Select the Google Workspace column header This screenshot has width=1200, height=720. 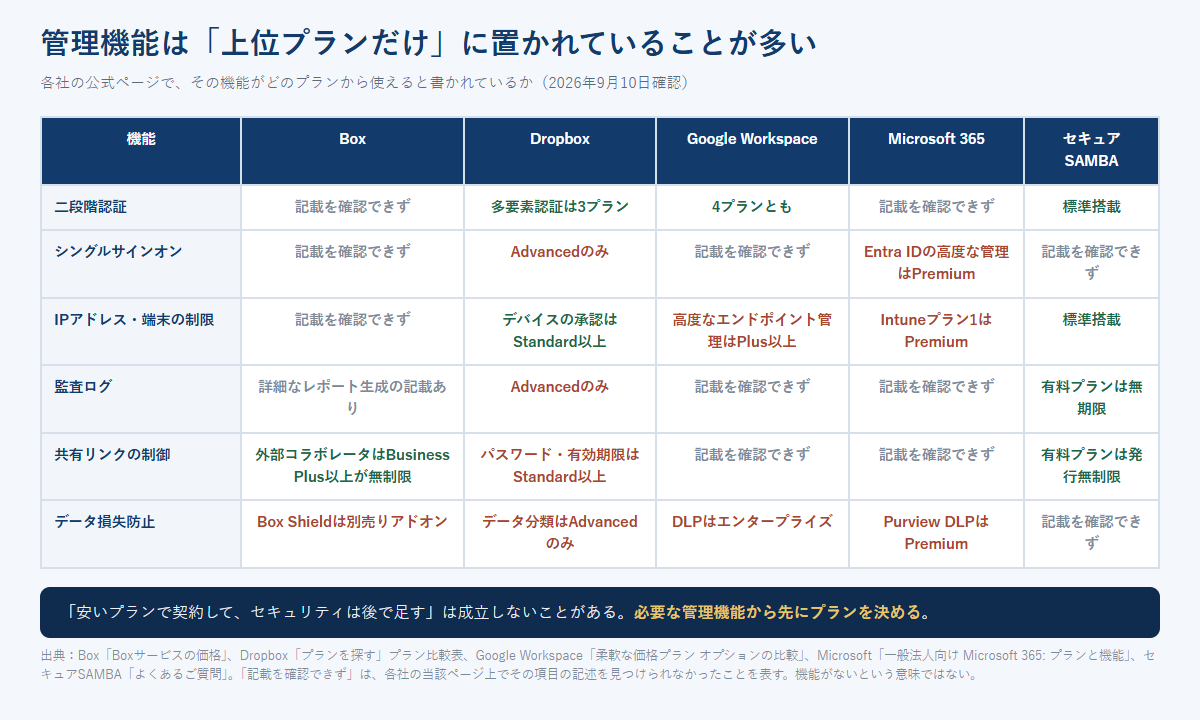click(x=752, y=151)
